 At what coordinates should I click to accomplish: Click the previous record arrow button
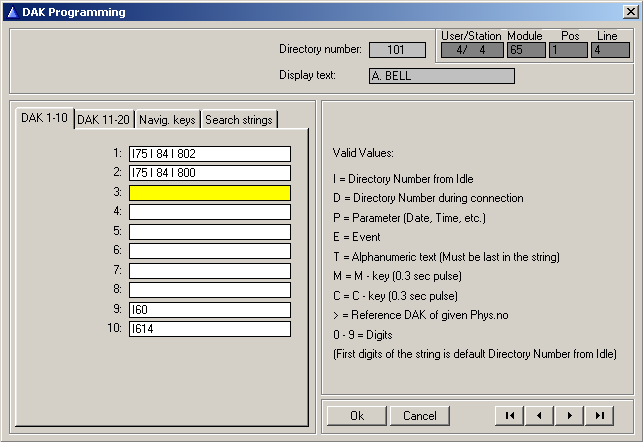tap(540, 415)
